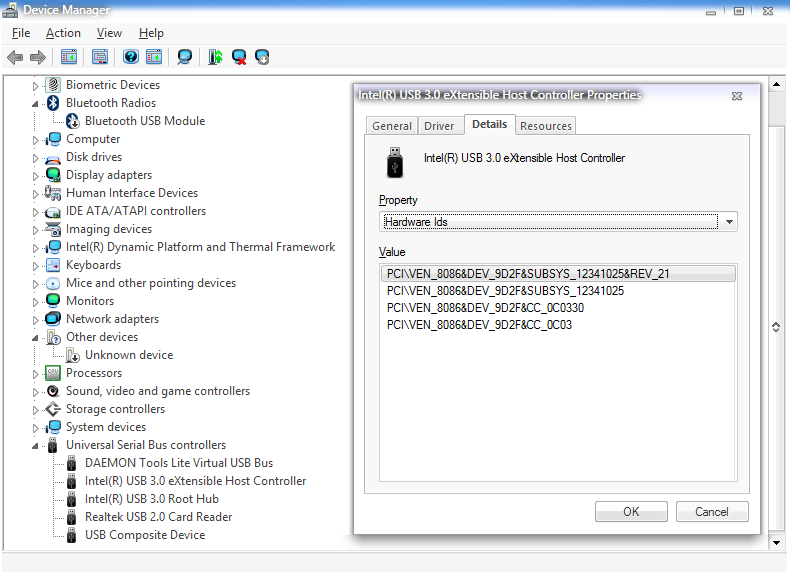Select Intel(R) USB 3.0 Root Hub

click(152, 499)
